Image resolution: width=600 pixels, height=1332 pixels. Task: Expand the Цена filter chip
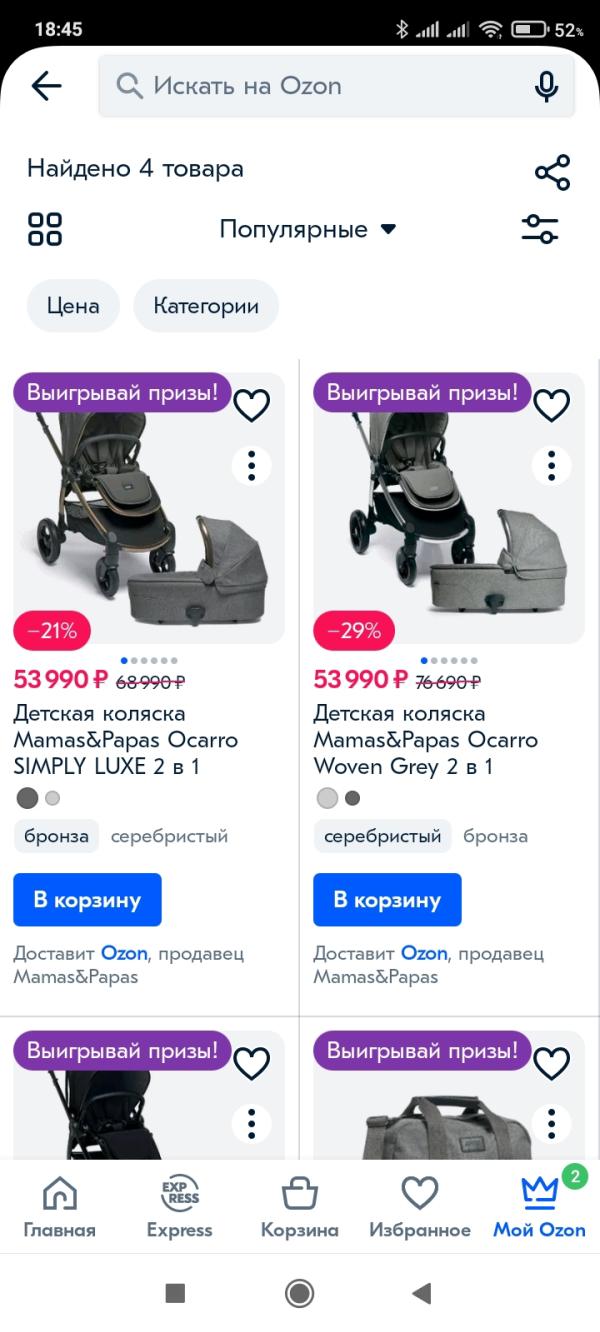(73, 306)
